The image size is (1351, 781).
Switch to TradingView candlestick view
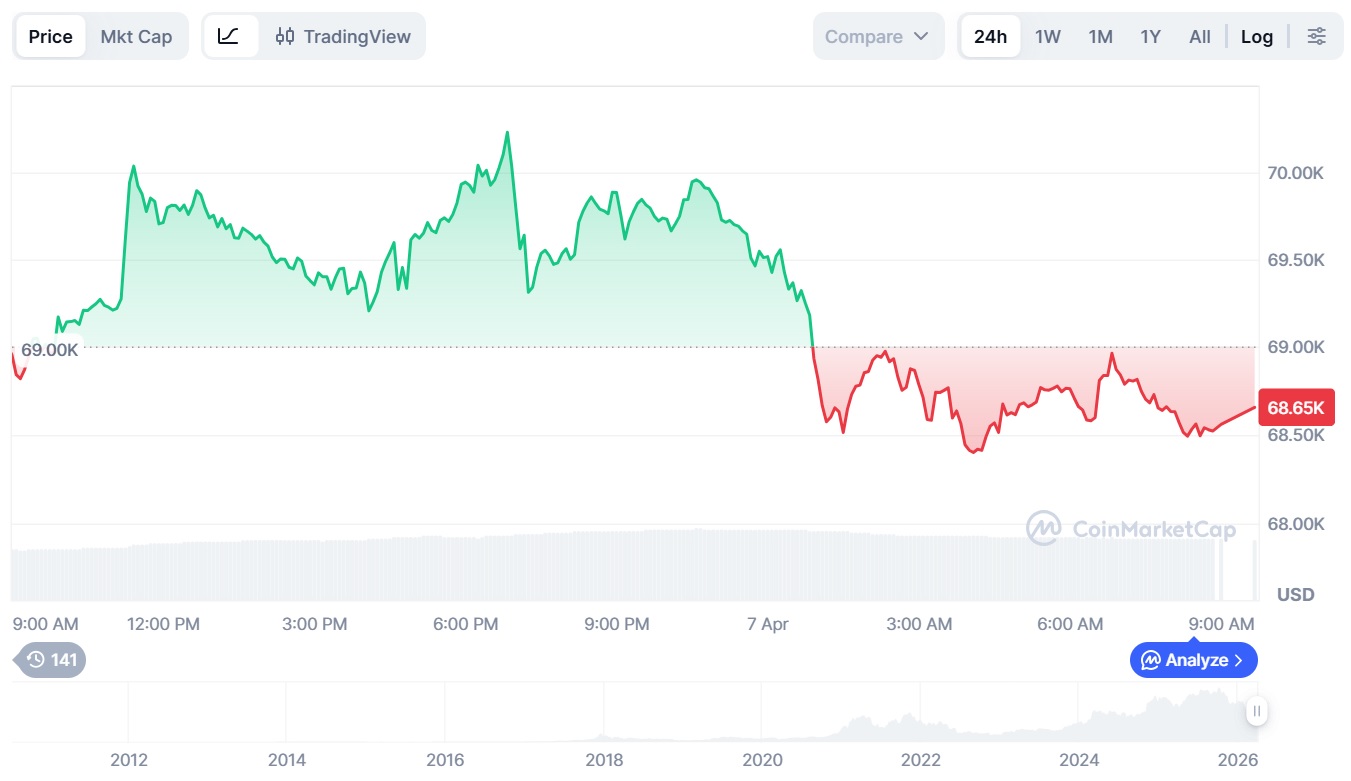(343, 36)
